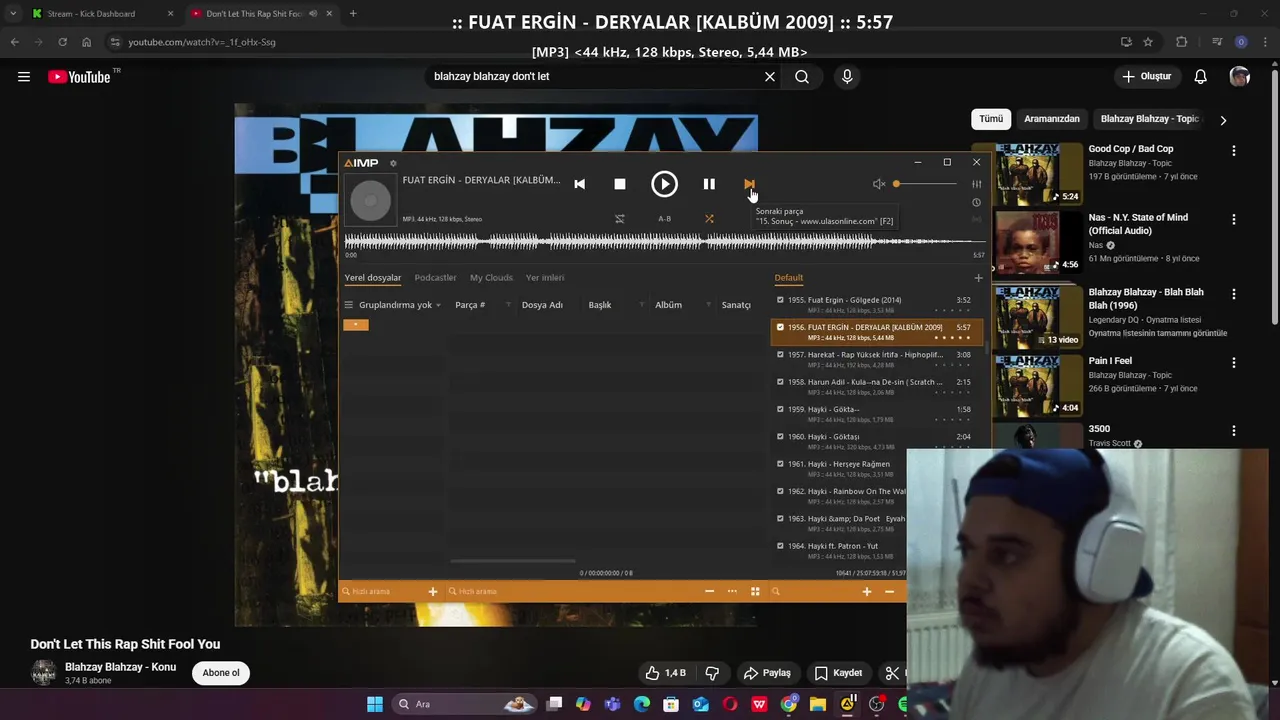Skip to the next track in AIMP

pyautogui.click(x=749, y=184)
